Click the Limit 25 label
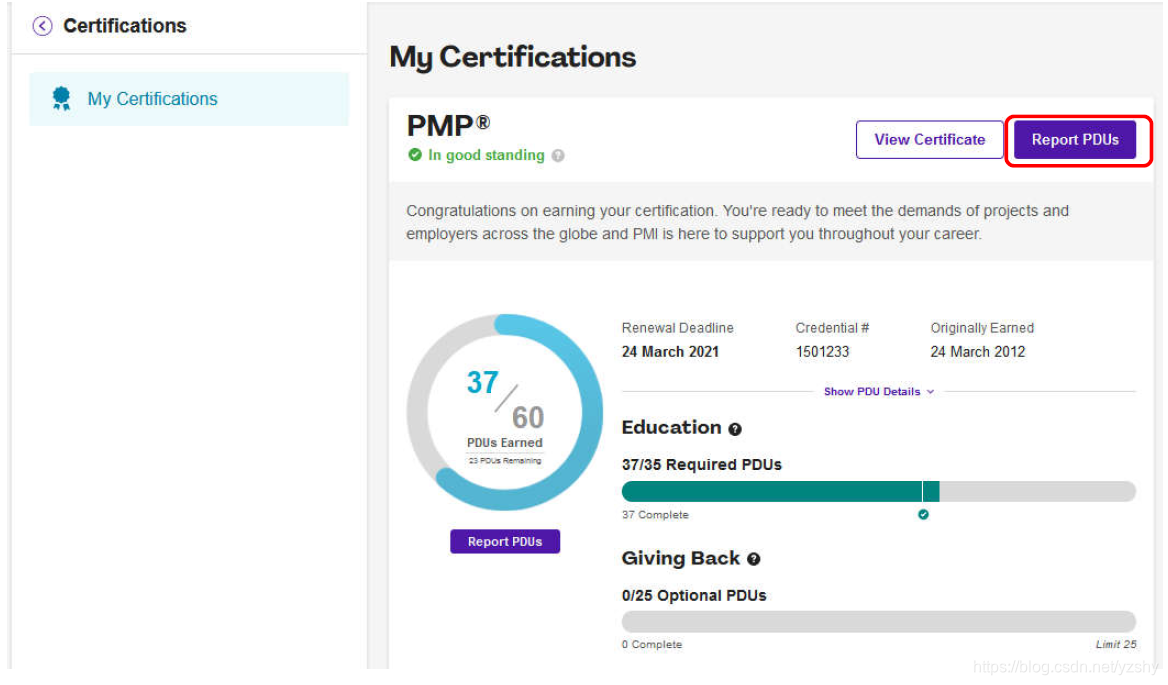Screen dimensions: 1168x685 click(1116, 645)
